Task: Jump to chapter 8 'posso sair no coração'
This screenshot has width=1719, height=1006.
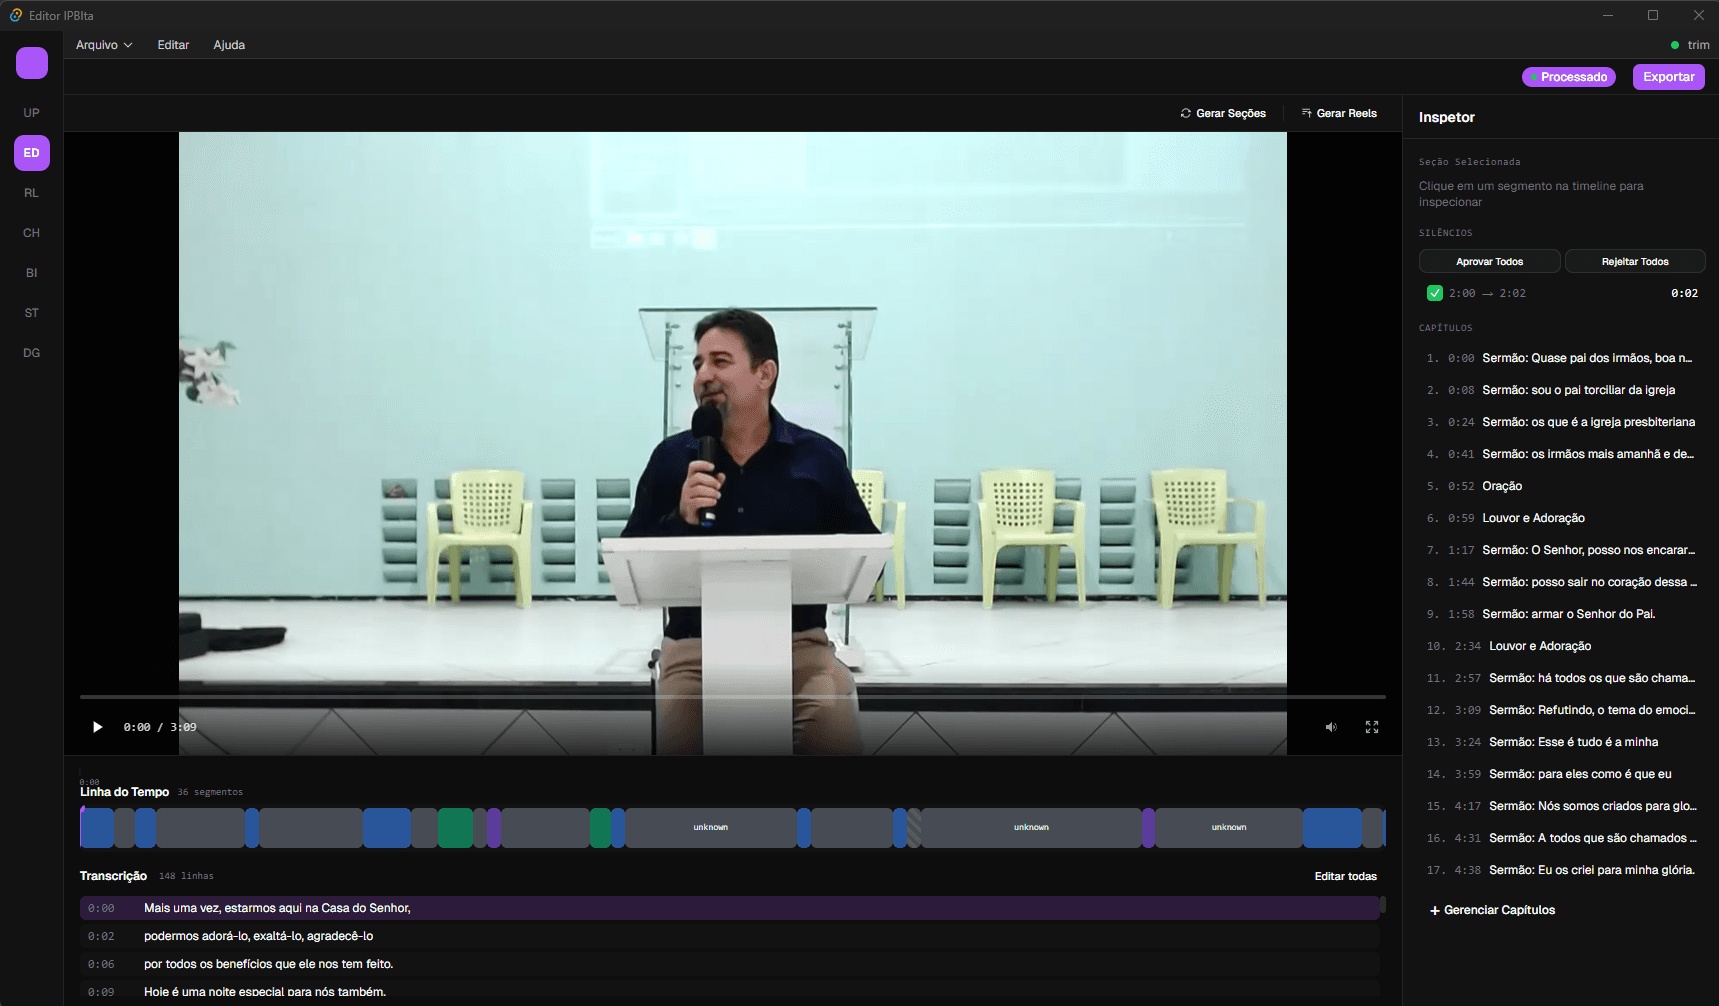Action: [x=1561, y=582]
